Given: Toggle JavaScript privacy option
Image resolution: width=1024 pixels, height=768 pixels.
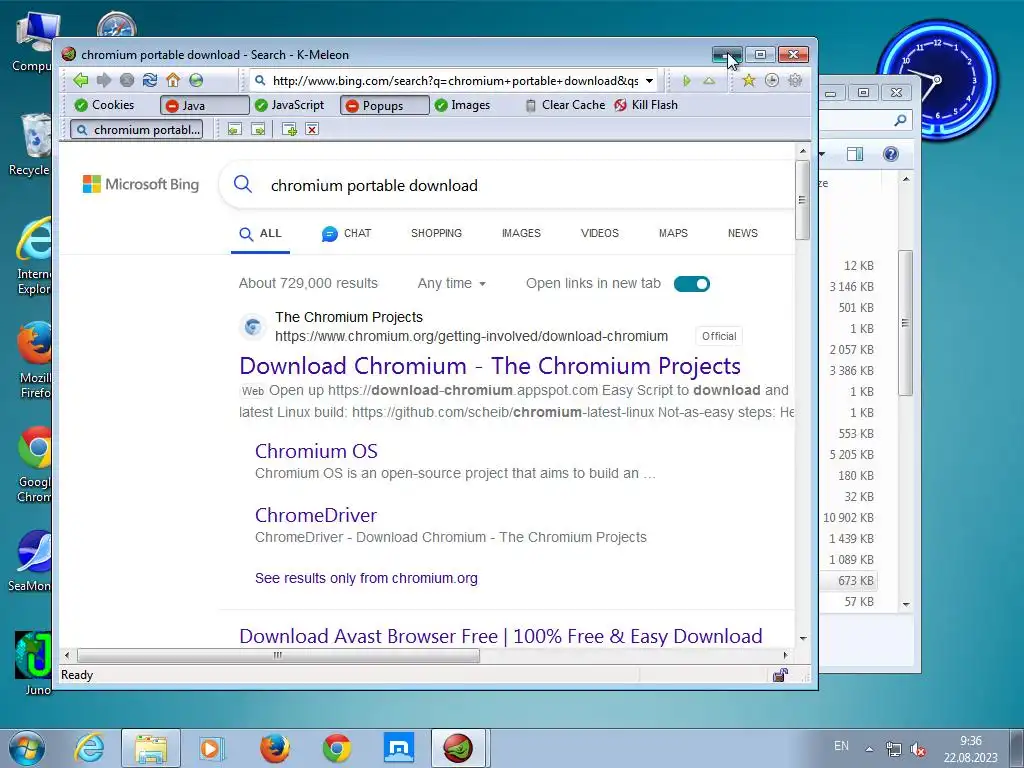Looking at the screenshot, I should click(x=289, y=105).
